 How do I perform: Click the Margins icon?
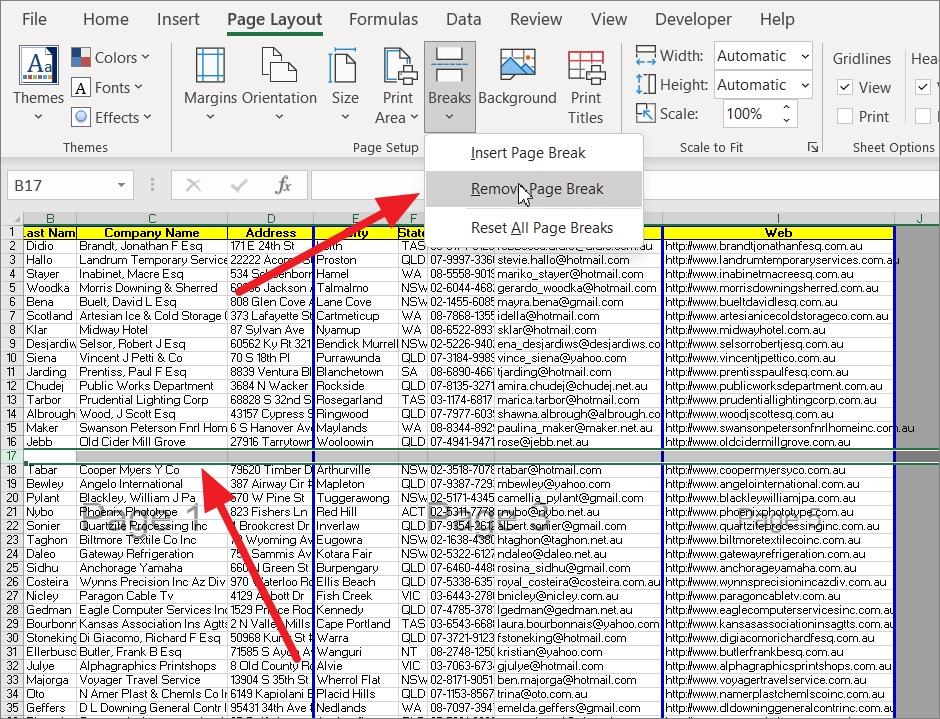pos(210,68)
